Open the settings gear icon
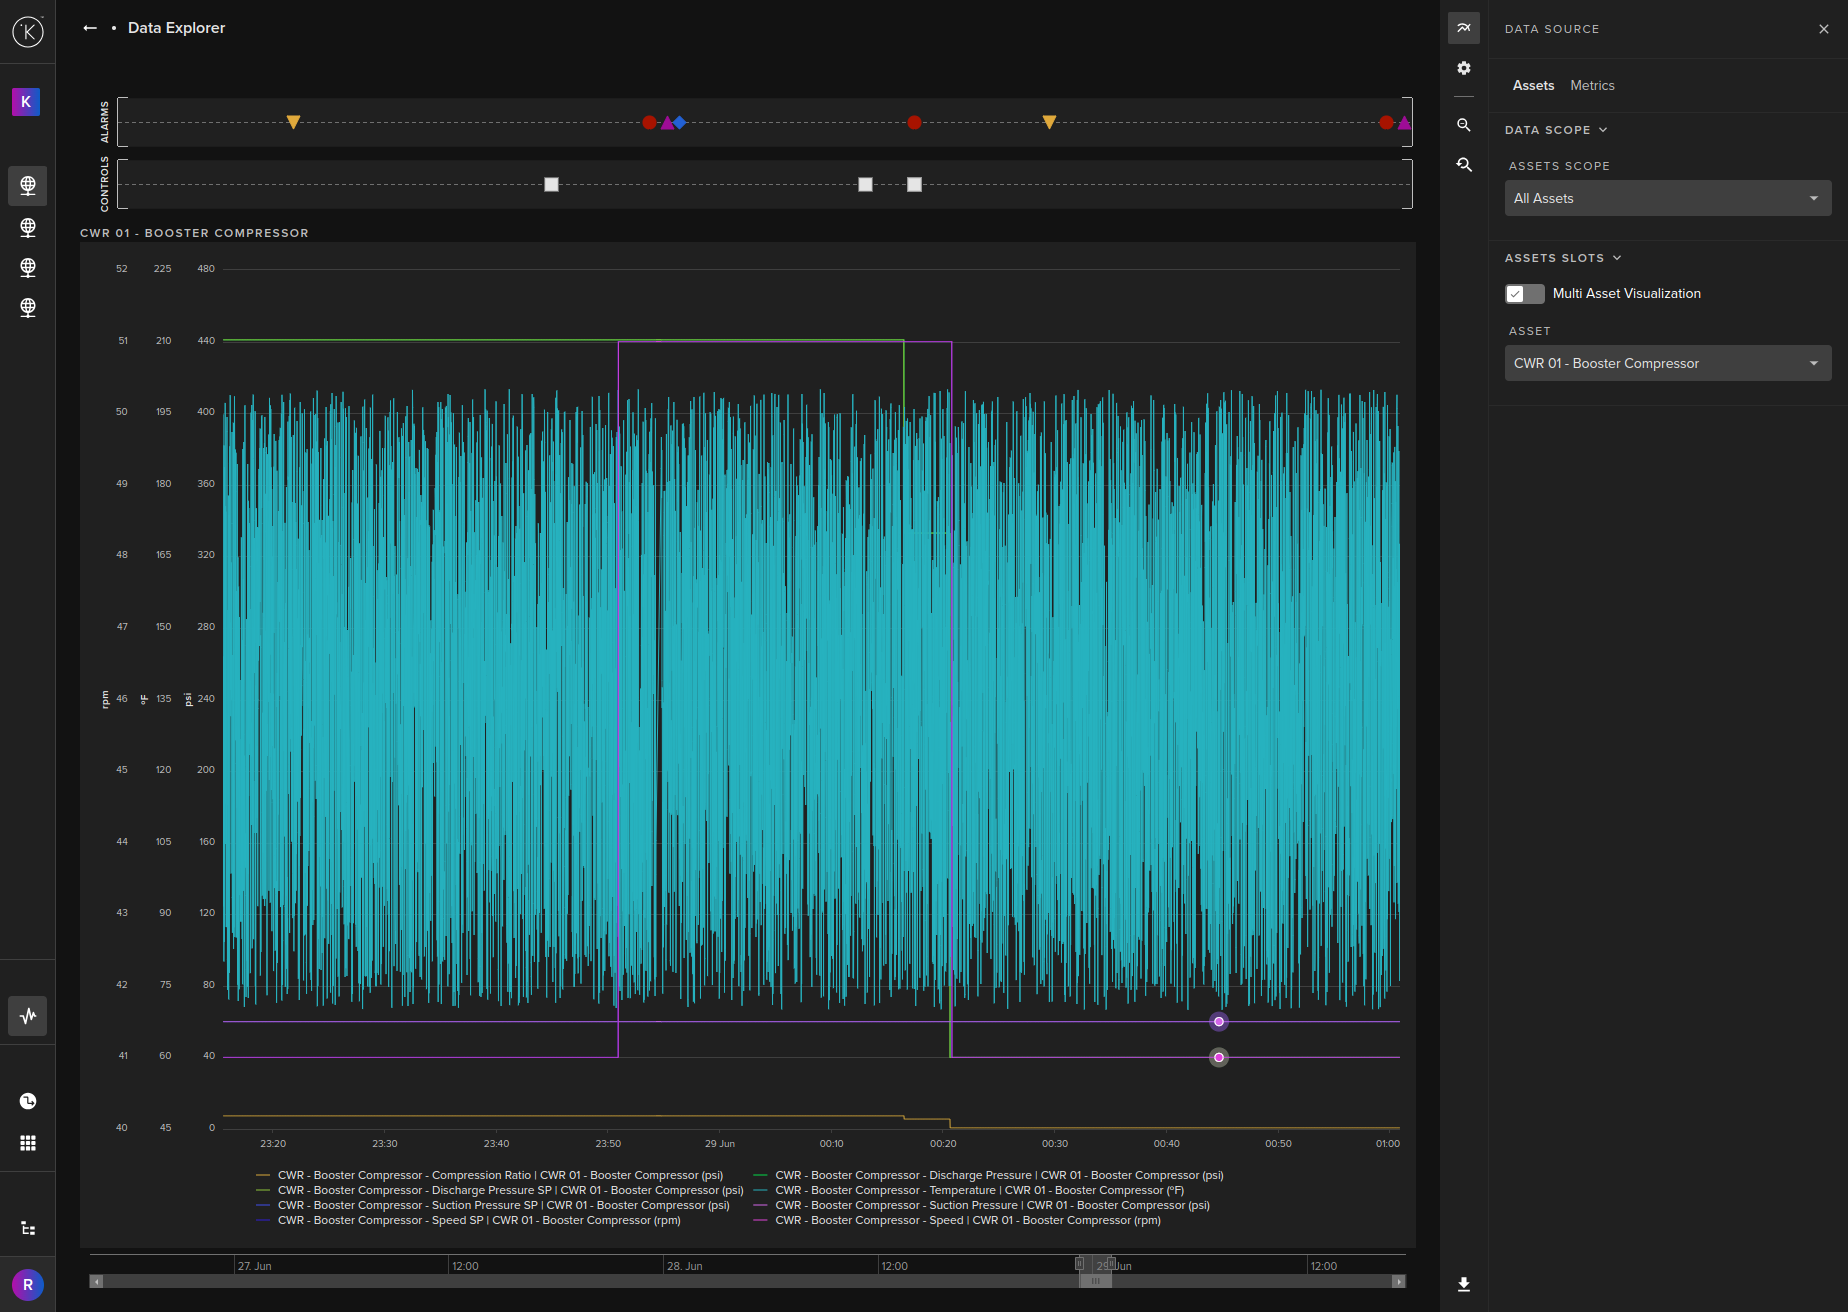1848x1312 pixels. [x=1464, y=68]
